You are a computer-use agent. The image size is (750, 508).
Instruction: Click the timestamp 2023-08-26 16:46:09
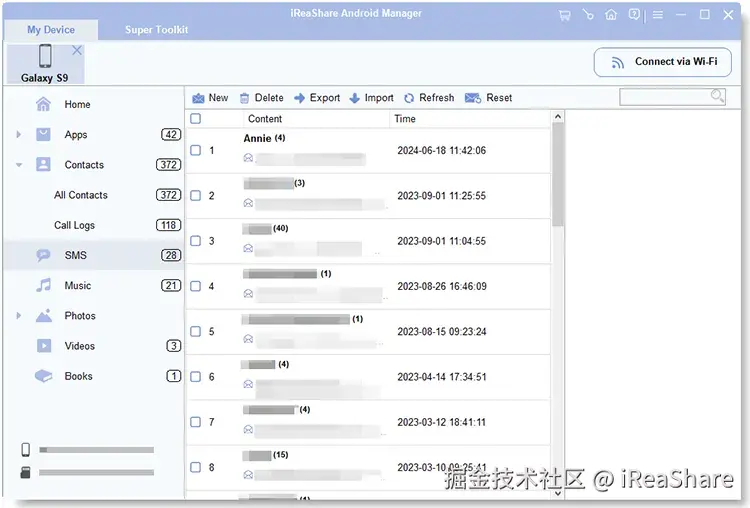(x=441, y=286)
